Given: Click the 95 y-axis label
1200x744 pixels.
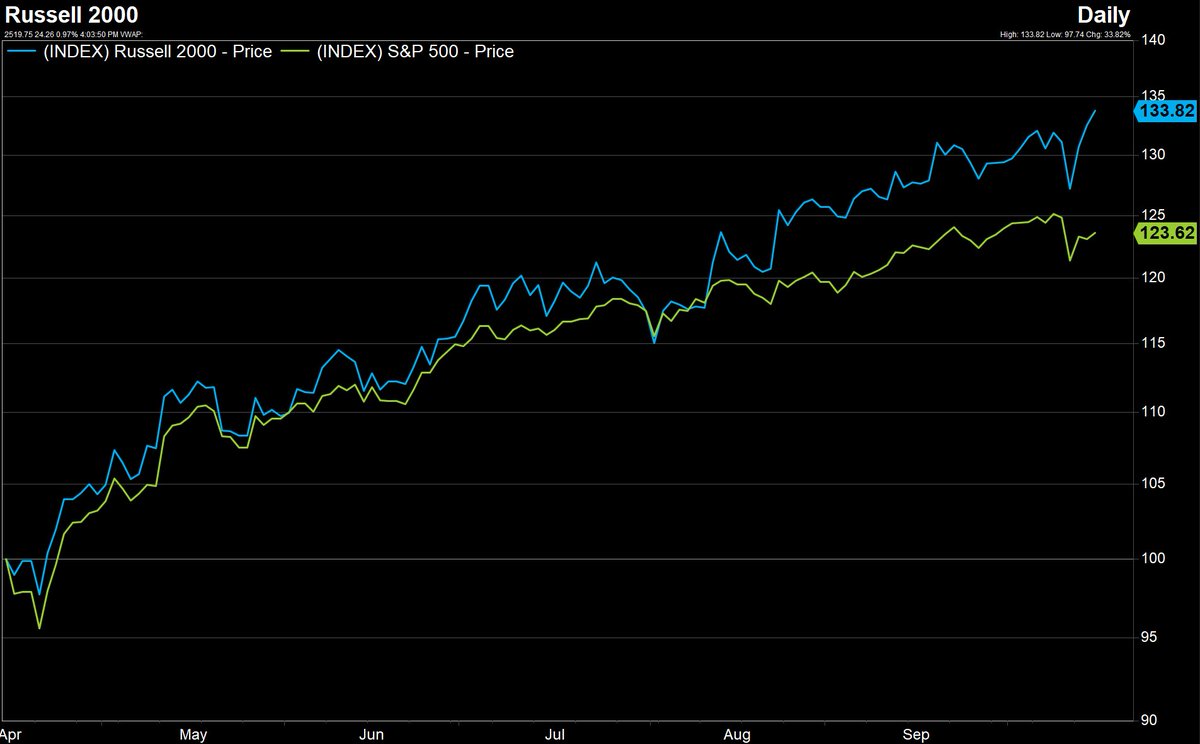Looking at the screenshot, I should point(1147,637).
